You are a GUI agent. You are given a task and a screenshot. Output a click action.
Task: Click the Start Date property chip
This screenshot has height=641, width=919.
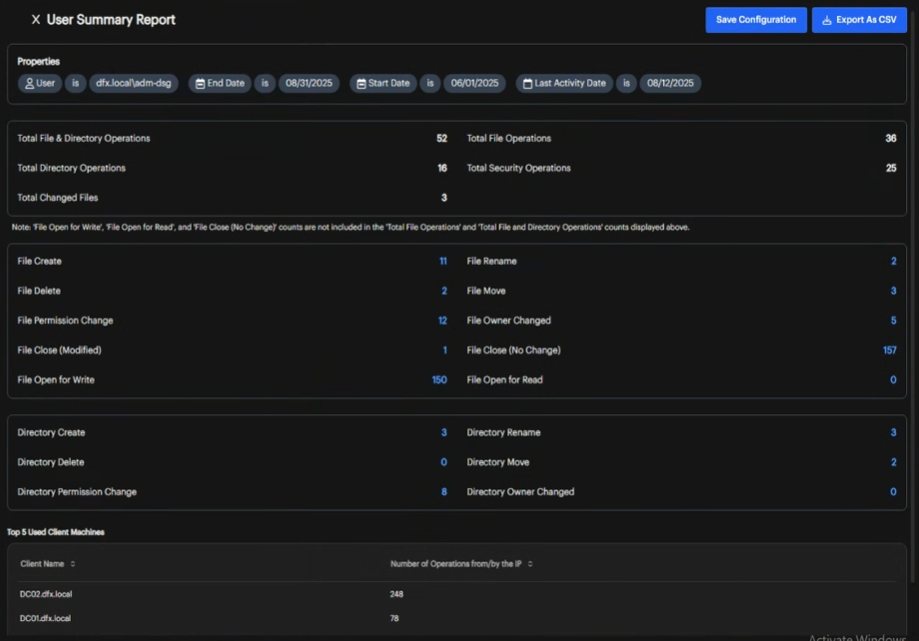tap(383, 83)
